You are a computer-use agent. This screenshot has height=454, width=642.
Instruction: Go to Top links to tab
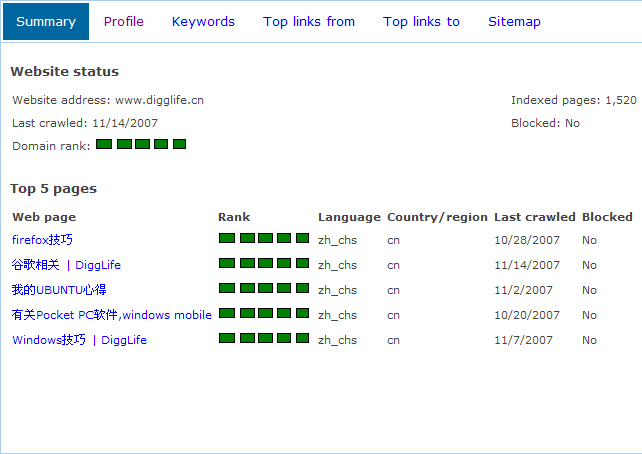[x=421, y=22]
